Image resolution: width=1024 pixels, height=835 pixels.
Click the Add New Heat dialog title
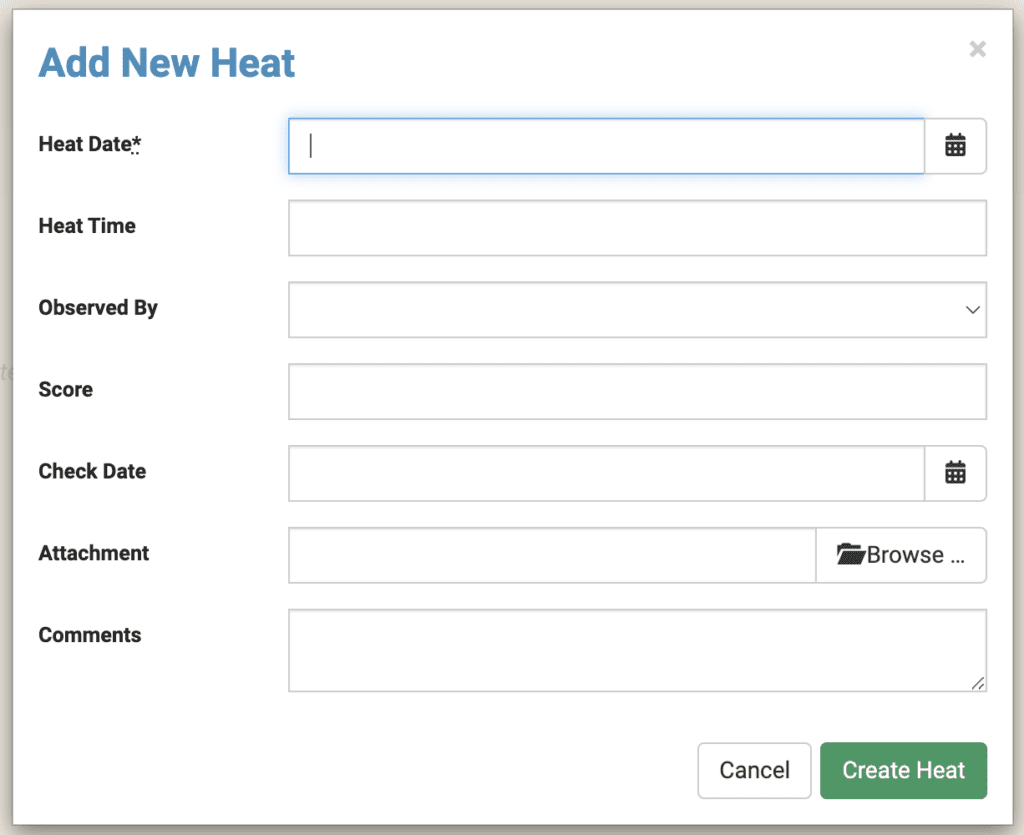166,62
